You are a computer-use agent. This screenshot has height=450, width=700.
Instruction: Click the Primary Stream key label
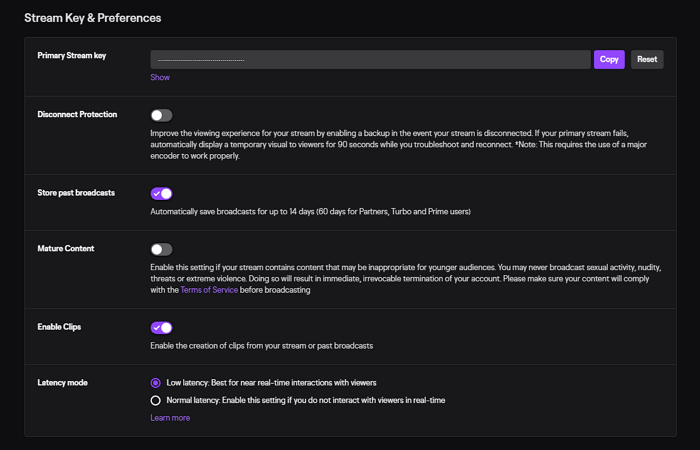pyautogui.click(x=71, y=56)
